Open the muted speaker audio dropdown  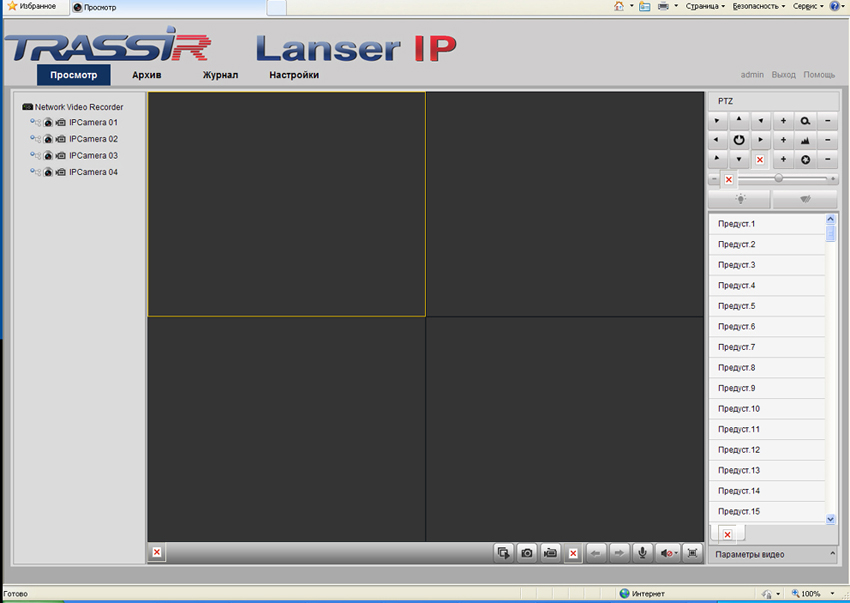coord(668,553)
